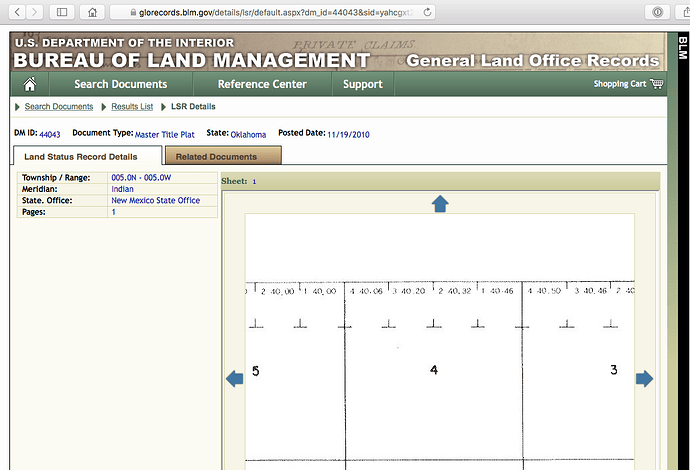Select the Land Status Record Details tab

tap(87, 156)
